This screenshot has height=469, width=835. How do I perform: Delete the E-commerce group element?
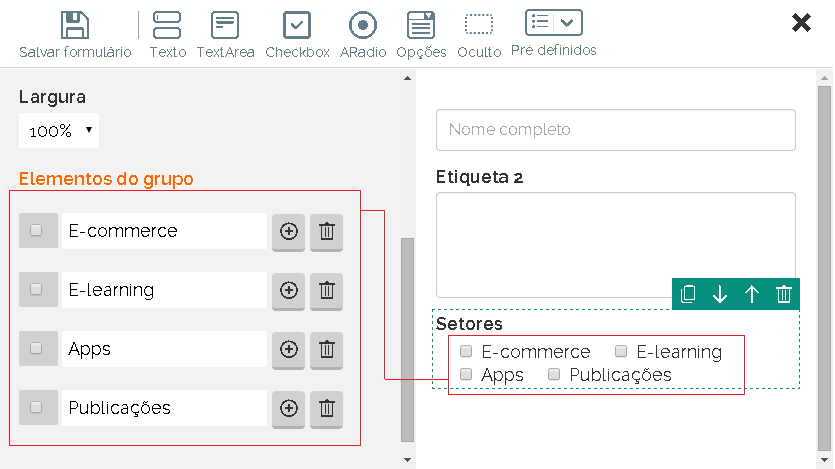[x=326, y=231]
